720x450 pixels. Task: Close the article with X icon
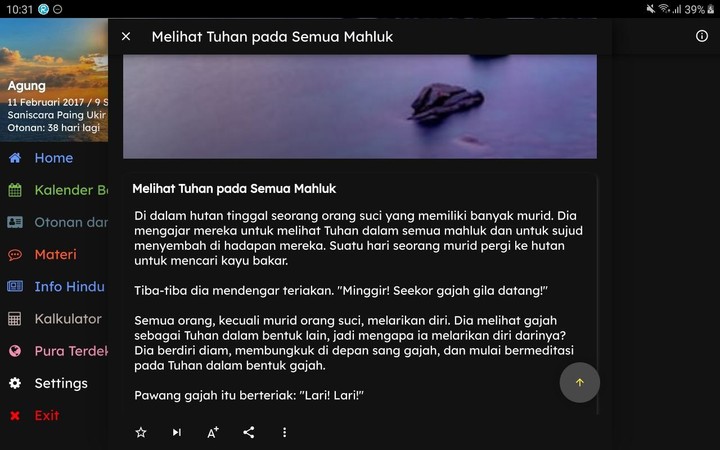coord(126,36)
